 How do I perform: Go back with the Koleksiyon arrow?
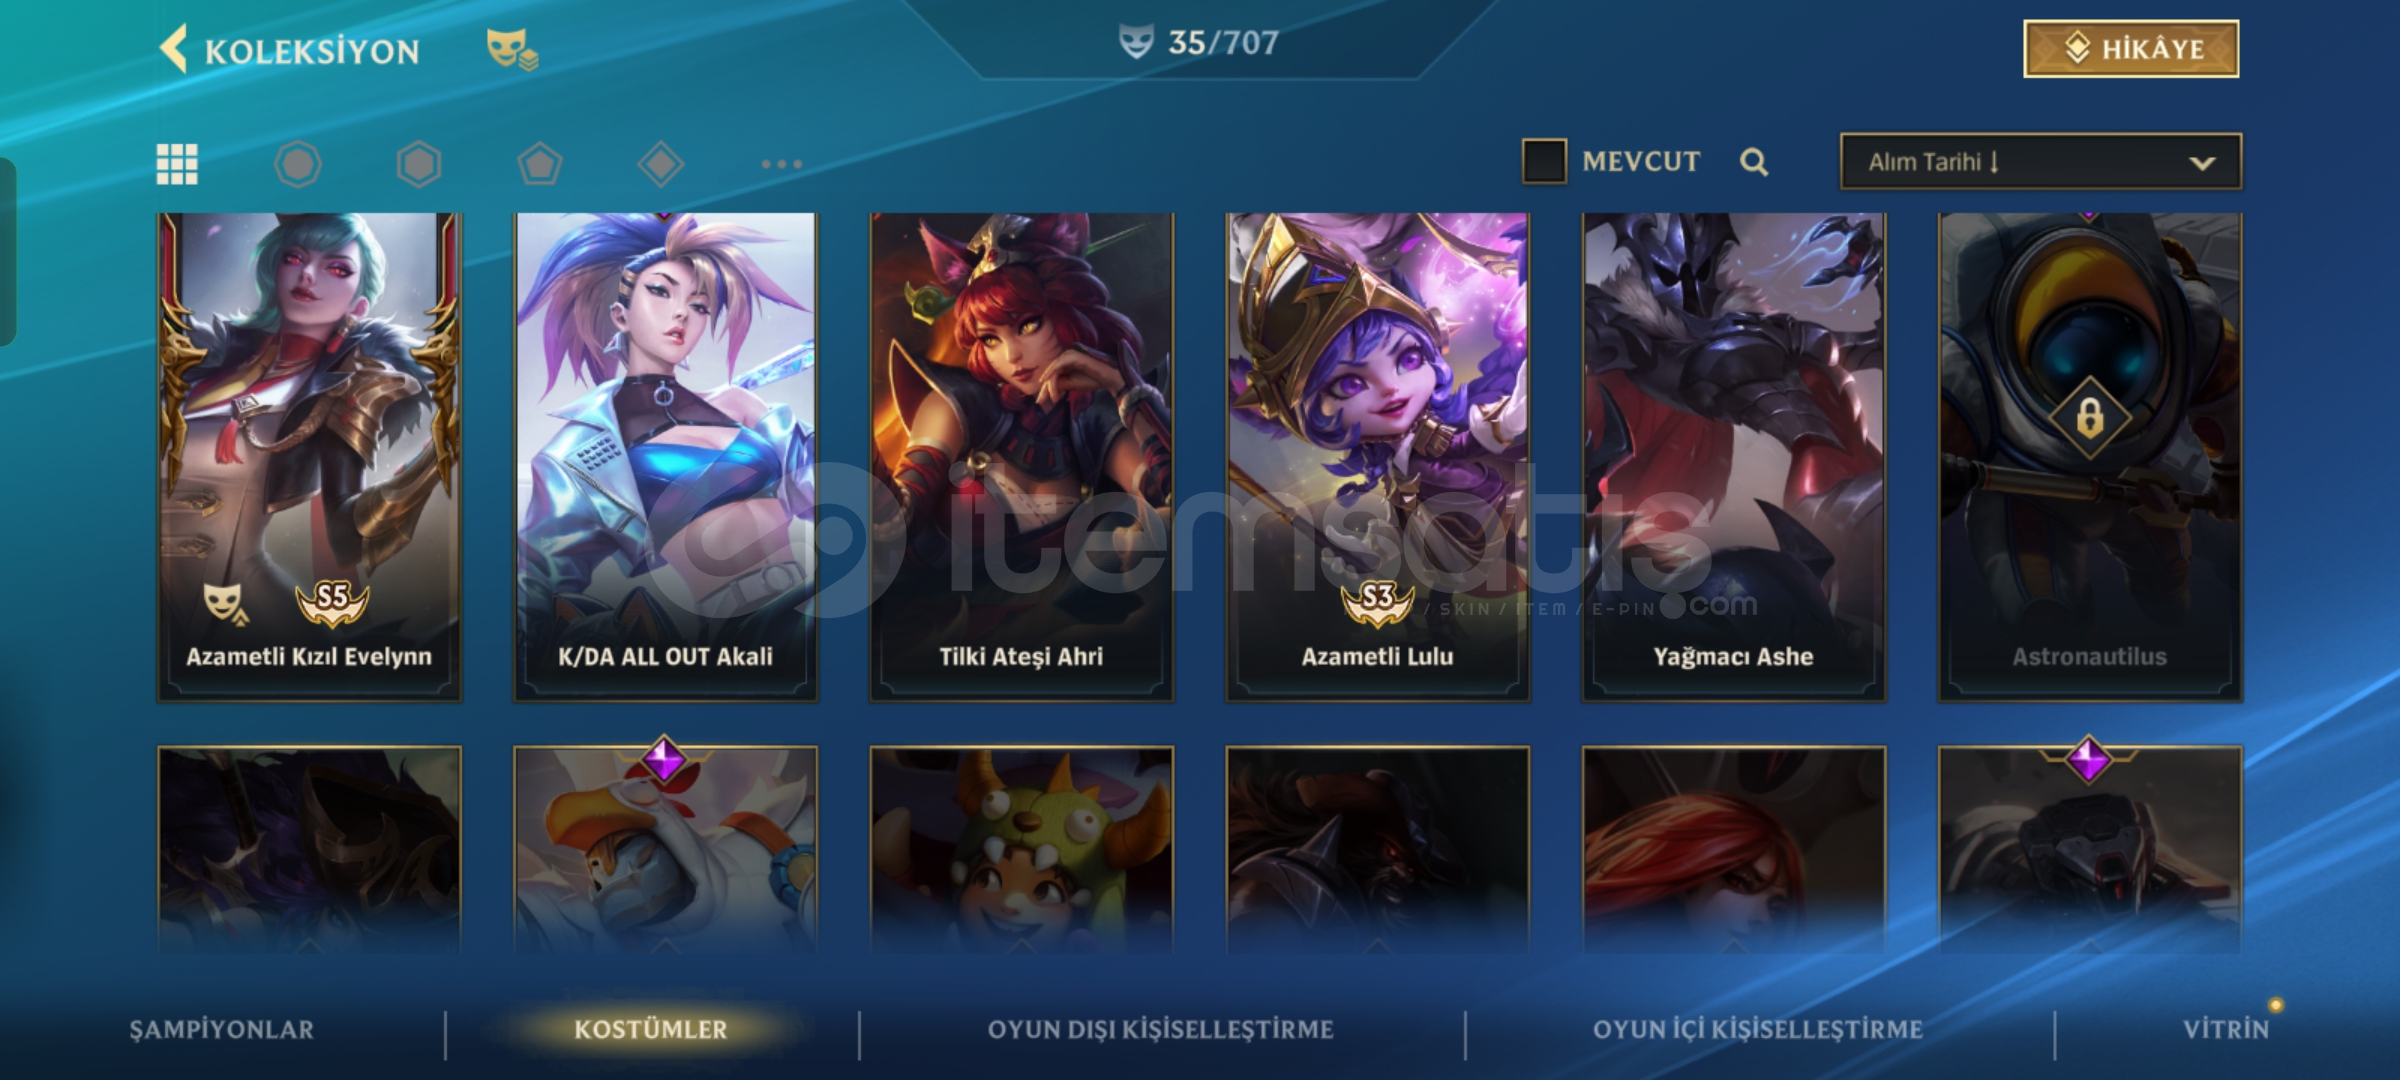click(x=174, y=49)
